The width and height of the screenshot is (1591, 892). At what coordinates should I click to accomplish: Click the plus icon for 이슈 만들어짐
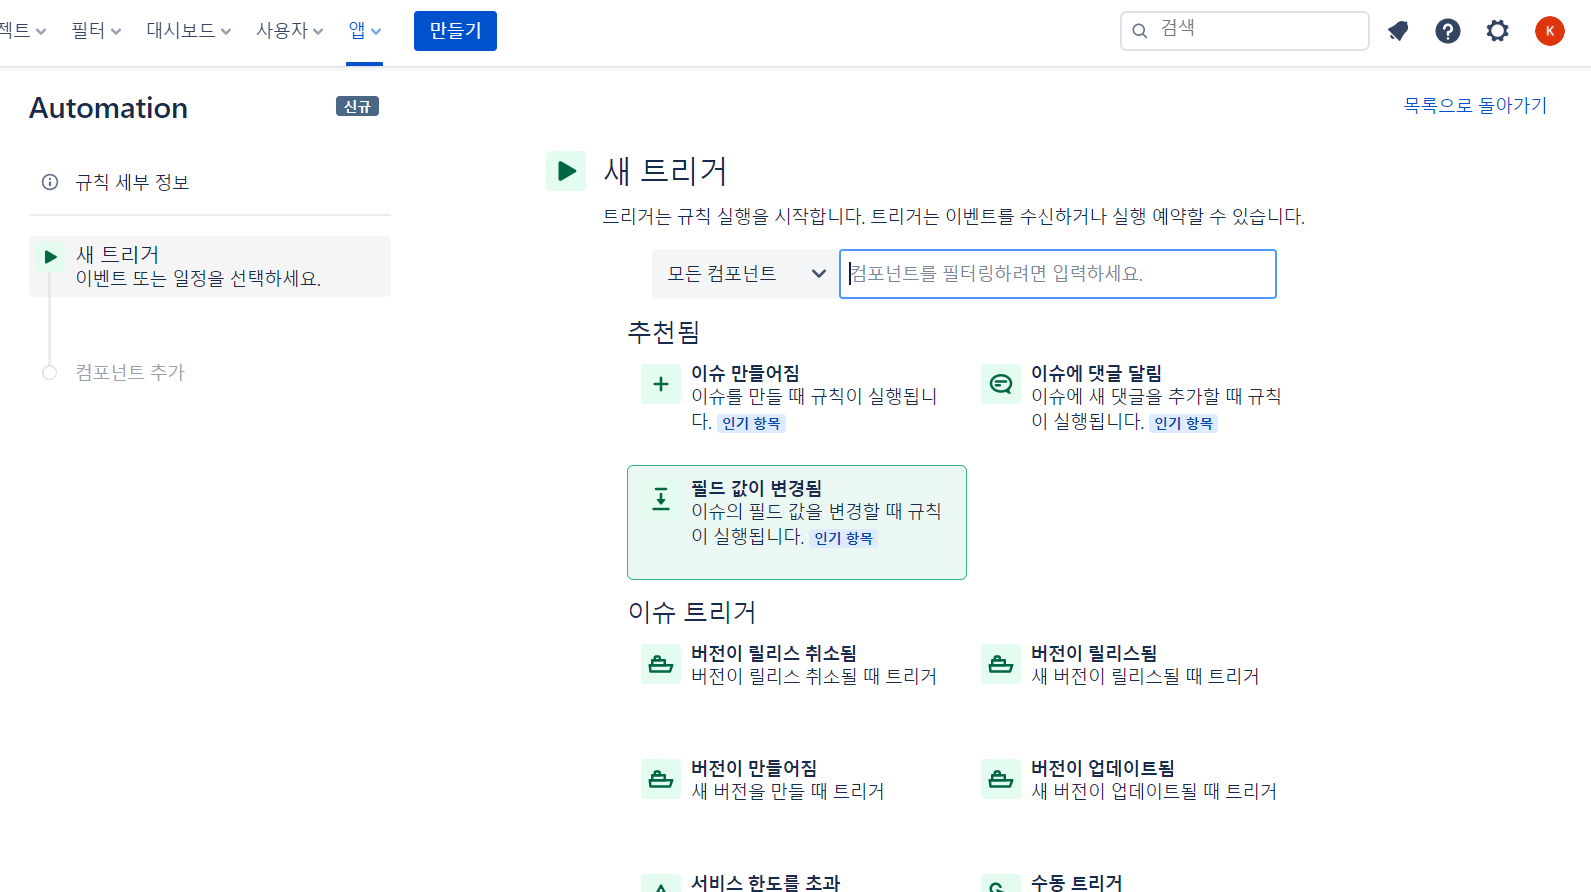661,384
